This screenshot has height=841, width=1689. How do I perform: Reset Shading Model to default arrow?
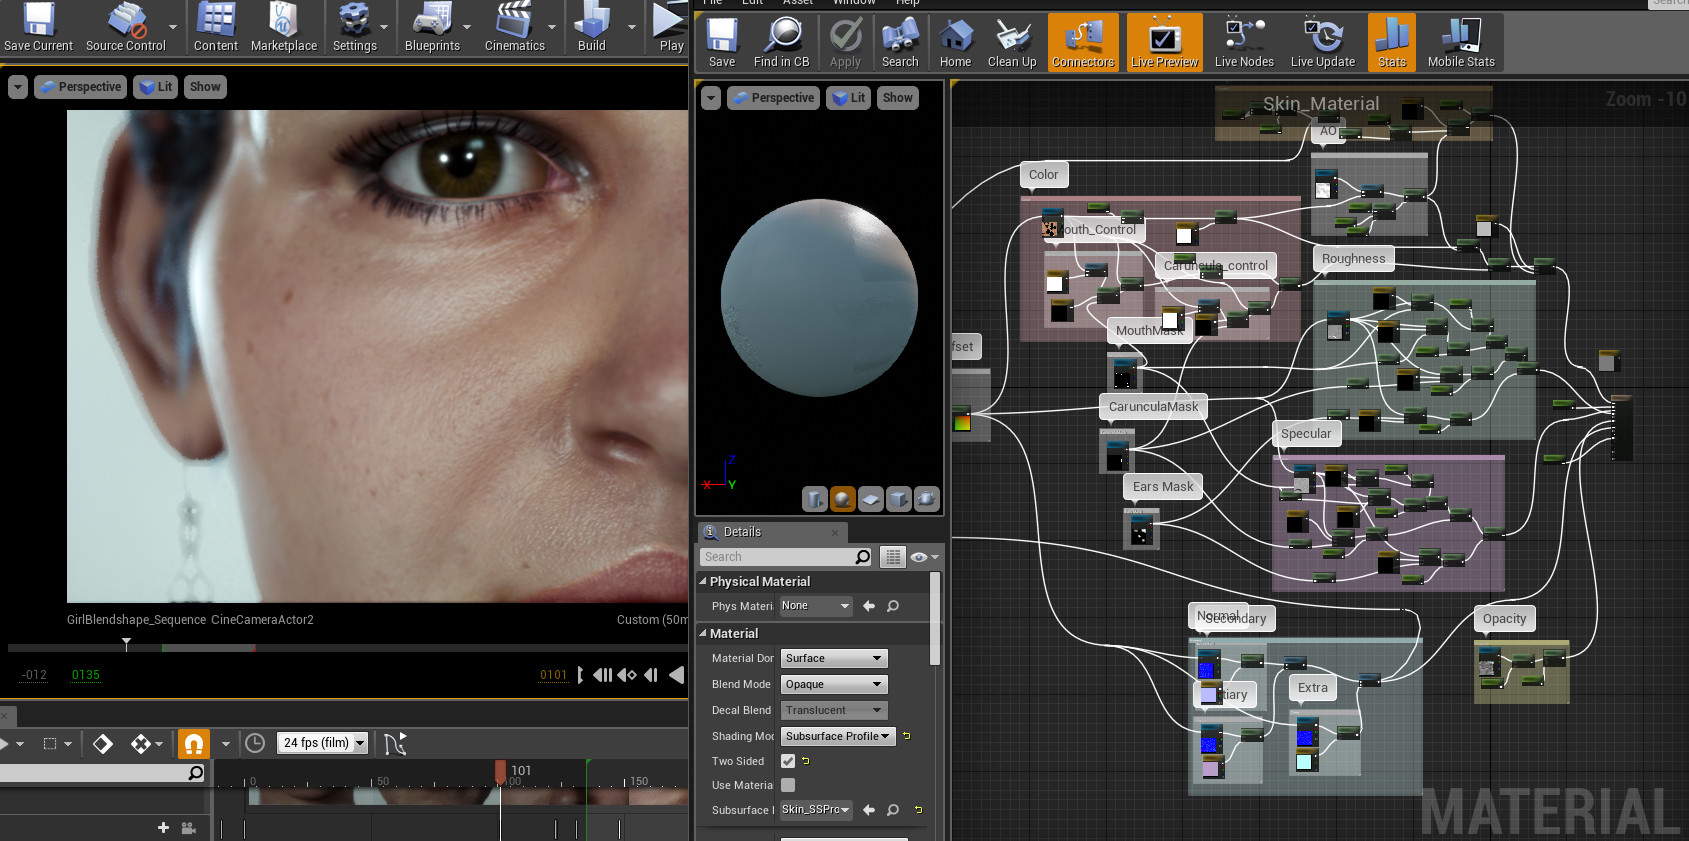coord(907,736)
